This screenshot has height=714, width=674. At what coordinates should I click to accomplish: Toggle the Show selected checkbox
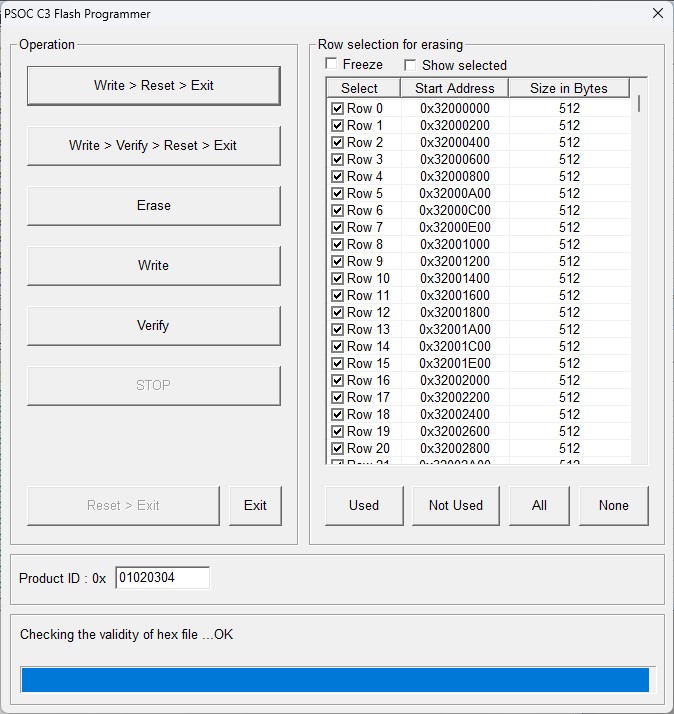click(410, 65)
